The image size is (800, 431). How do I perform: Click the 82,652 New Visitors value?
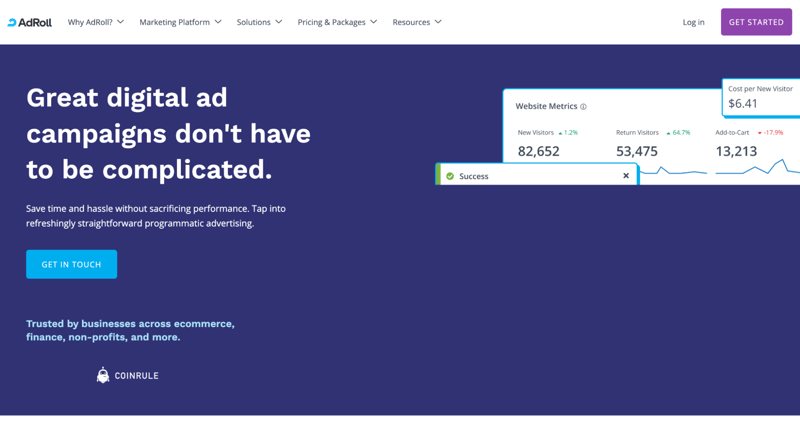pyautogui.click(x=538, y=151)
